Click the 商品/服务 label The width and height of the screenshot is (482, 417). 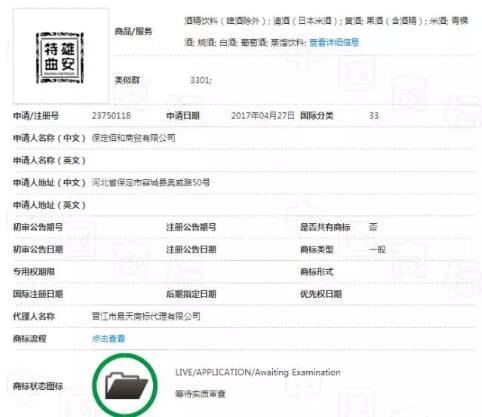coord(133,31)
